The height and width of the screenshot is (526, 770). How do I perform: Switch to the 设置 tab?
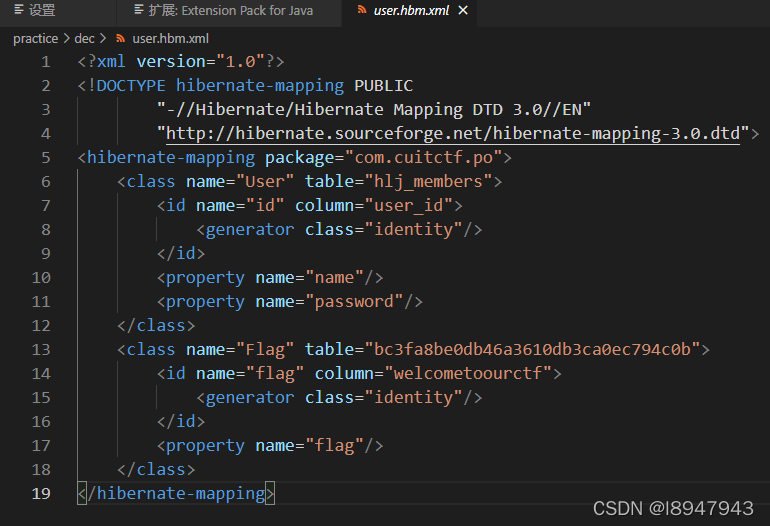[x=34, y=10]
